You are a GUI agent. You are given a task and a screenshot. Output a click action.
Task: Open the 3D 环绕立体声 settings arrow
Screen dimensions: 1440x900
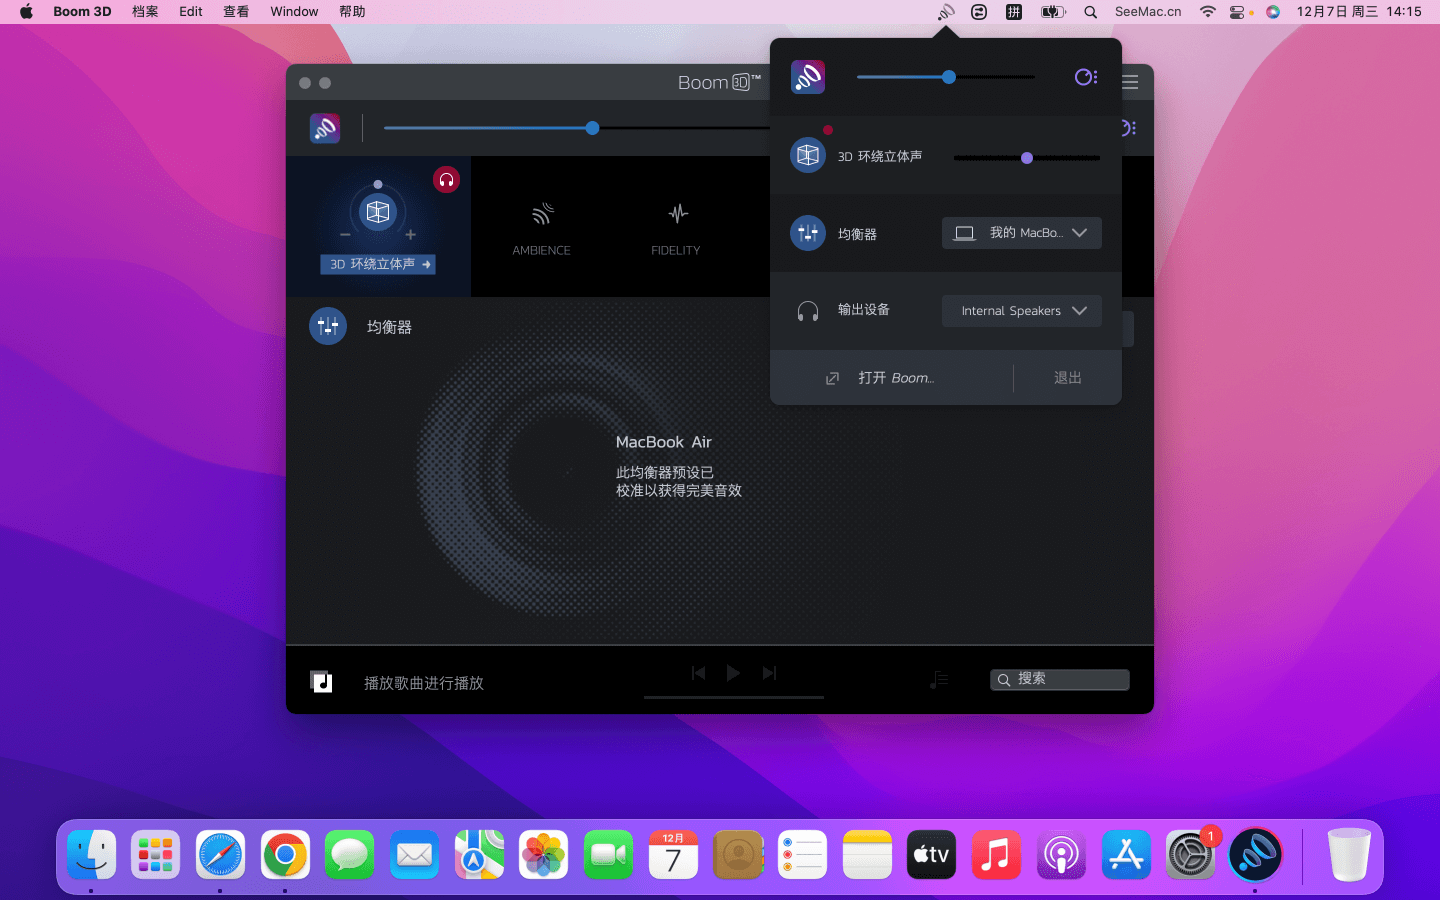coord(427,265)
